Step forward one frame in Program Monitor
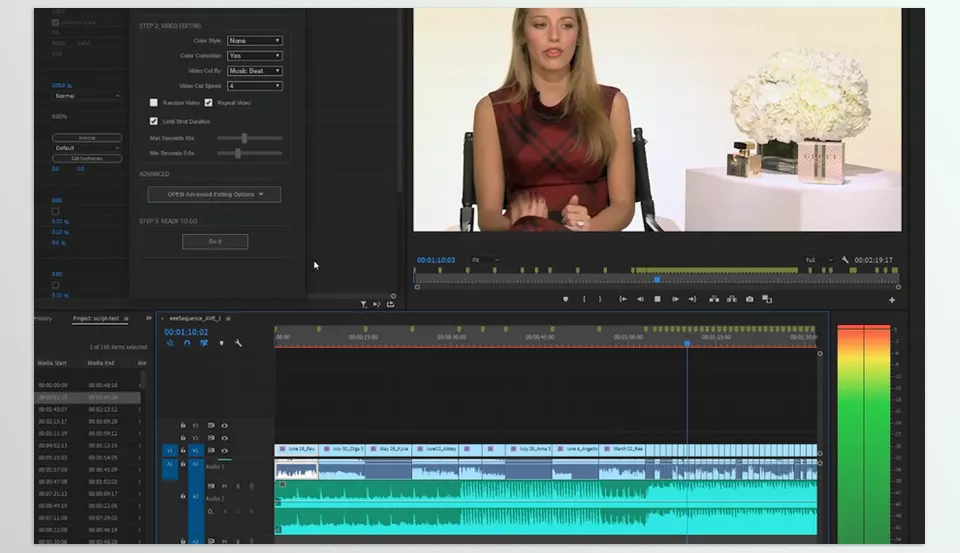This screenshot has height=553, width=960. tap(675, 299)
